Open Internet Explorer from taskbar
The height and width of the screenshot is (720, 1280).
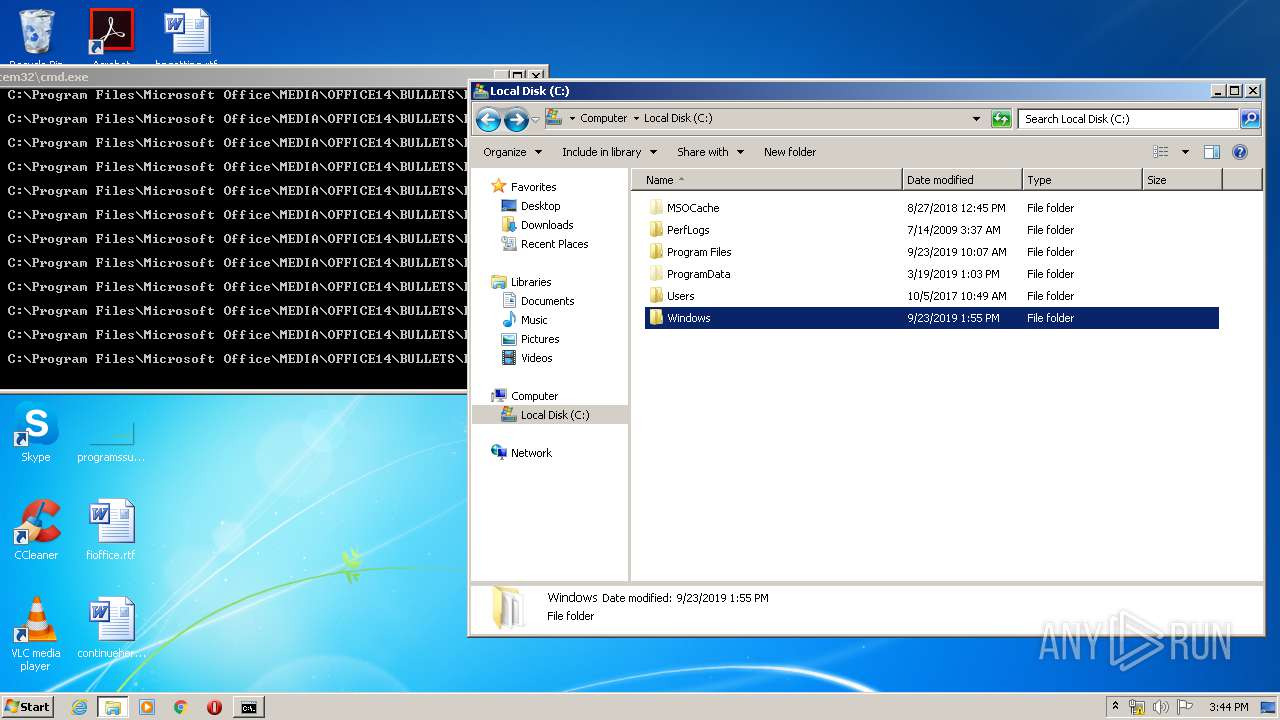tap(79, 707)
